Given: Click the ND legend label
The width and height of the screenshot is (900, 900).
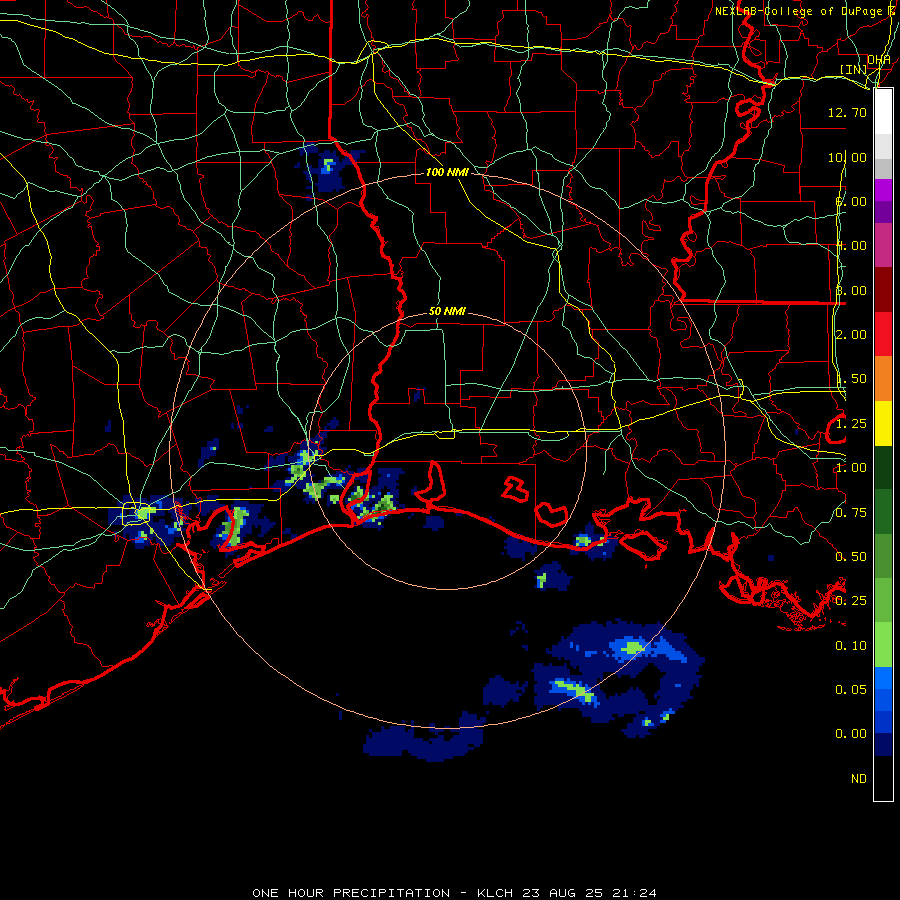Looking at the screenshot, I should pos(859,779).
